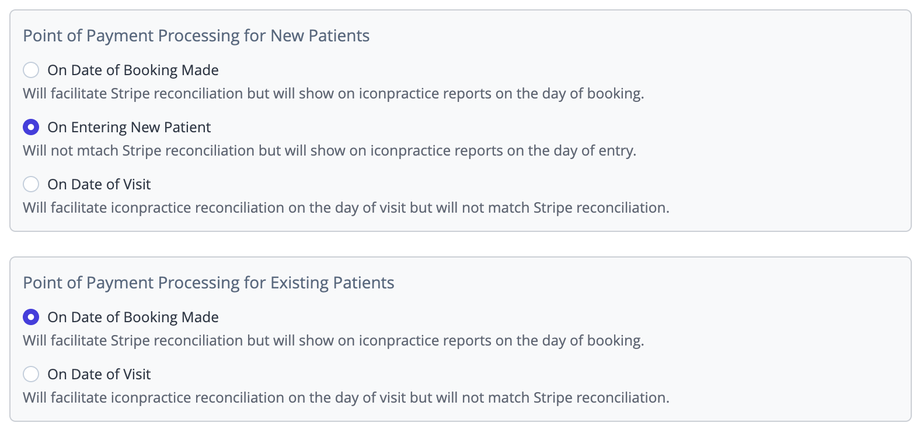Choose 'On Date of Visit' radio for New Patients
The image size is (920, 430).
click(x=31, y=184)
